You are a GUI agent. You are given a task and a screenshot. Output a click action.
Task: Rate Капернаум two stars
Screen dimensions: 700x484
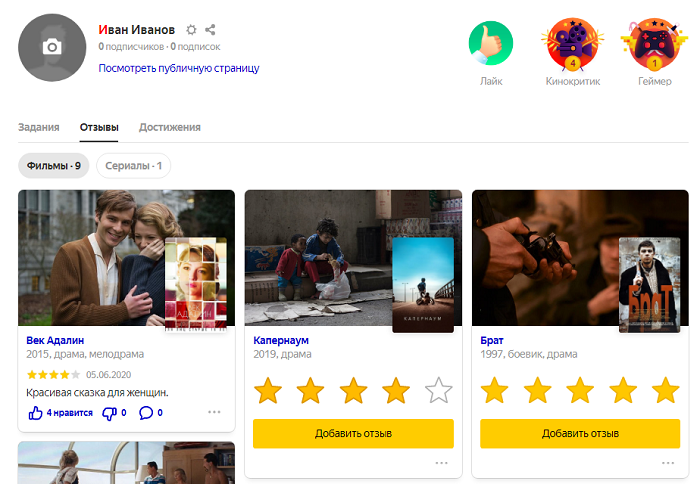(310, 390)
